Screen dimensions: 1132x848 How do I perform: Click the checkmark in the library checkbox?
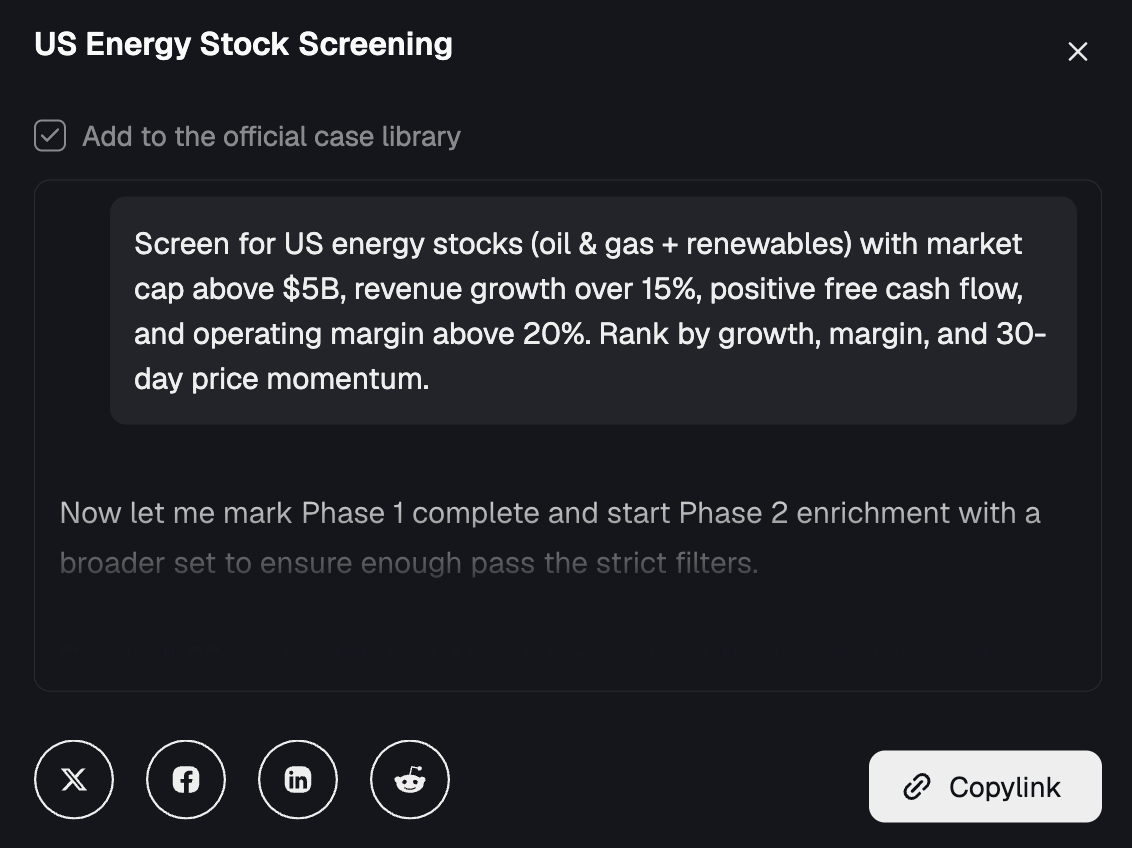click(49, 135)
